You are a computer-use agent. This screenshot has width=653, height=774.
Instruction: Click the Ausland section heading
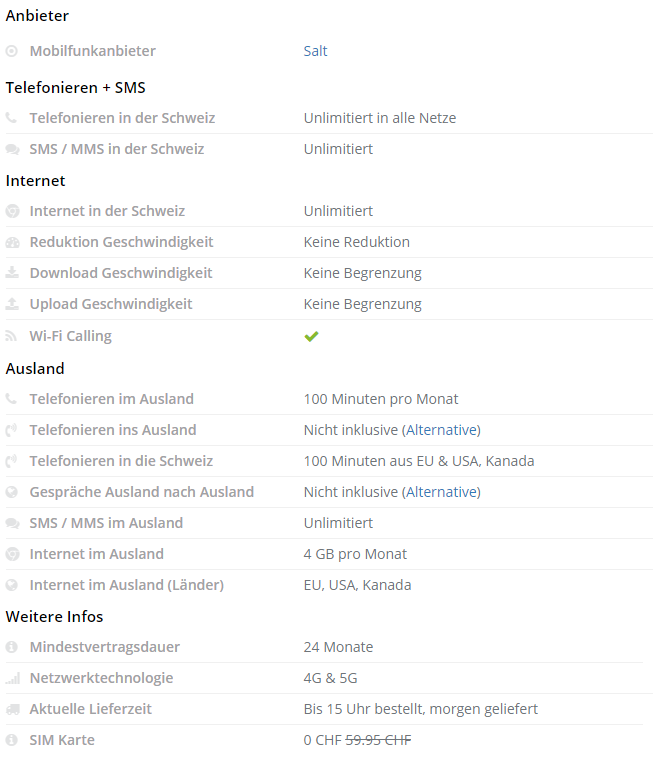35,368
